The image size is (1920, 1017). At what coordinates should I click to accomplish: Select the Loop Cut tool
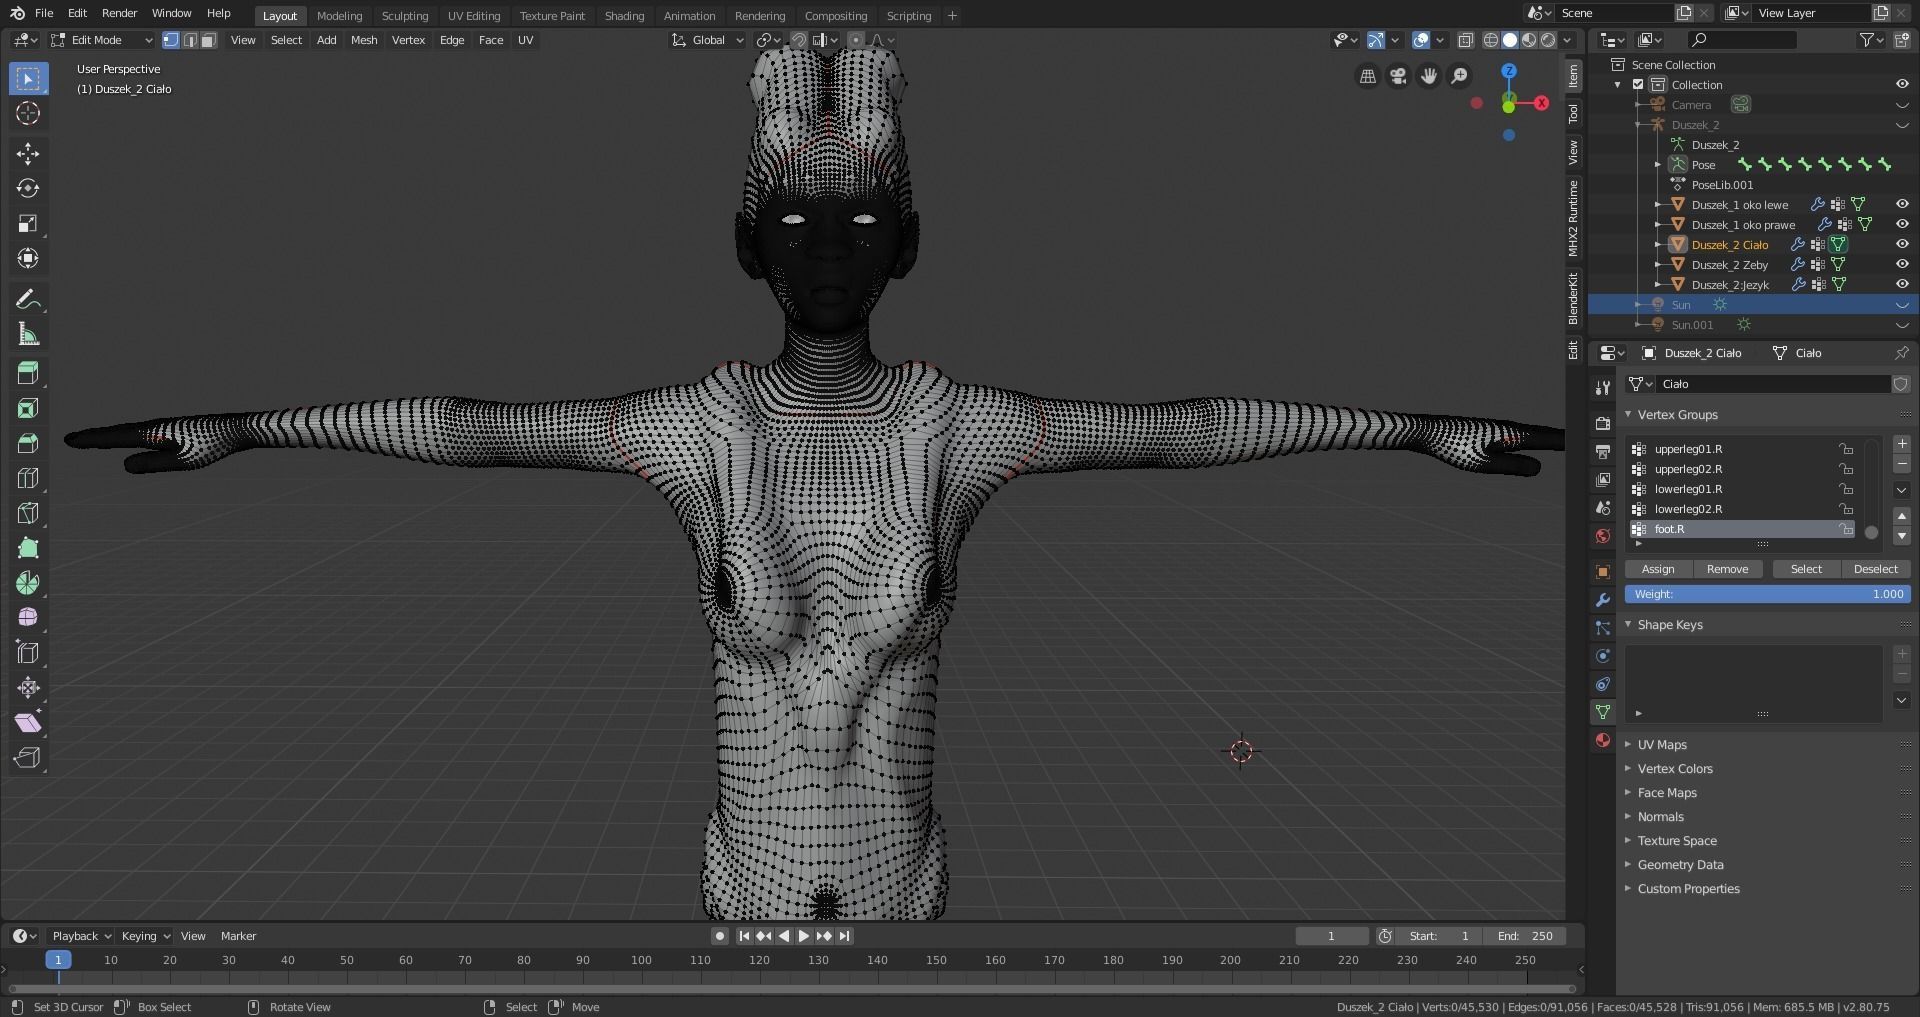pos(28,478)
